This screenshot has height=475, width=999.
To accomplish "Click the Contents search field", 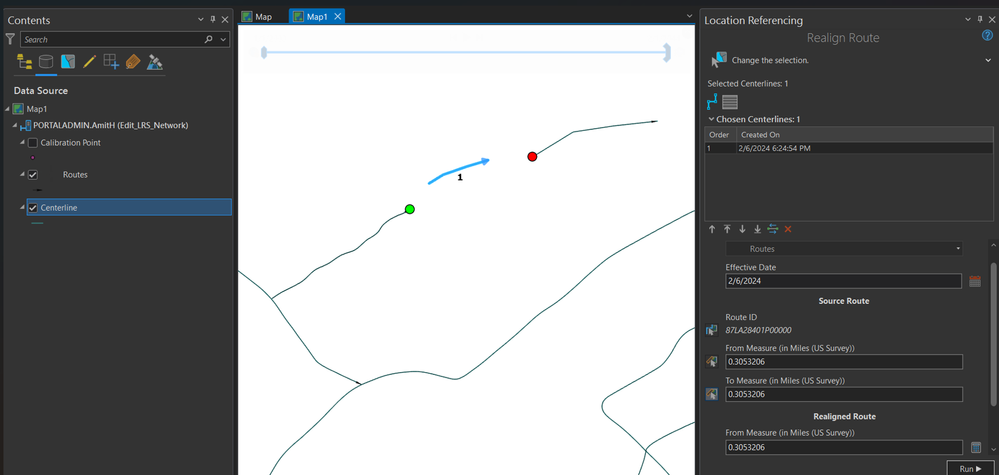I will (112, 39).
